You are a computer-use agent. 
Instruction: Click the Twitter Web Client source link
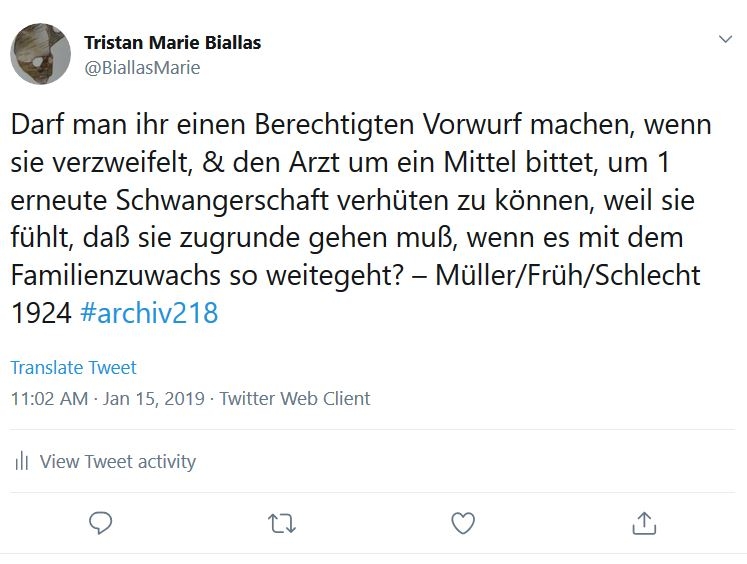pyautogui.click(x=294, y=398)
